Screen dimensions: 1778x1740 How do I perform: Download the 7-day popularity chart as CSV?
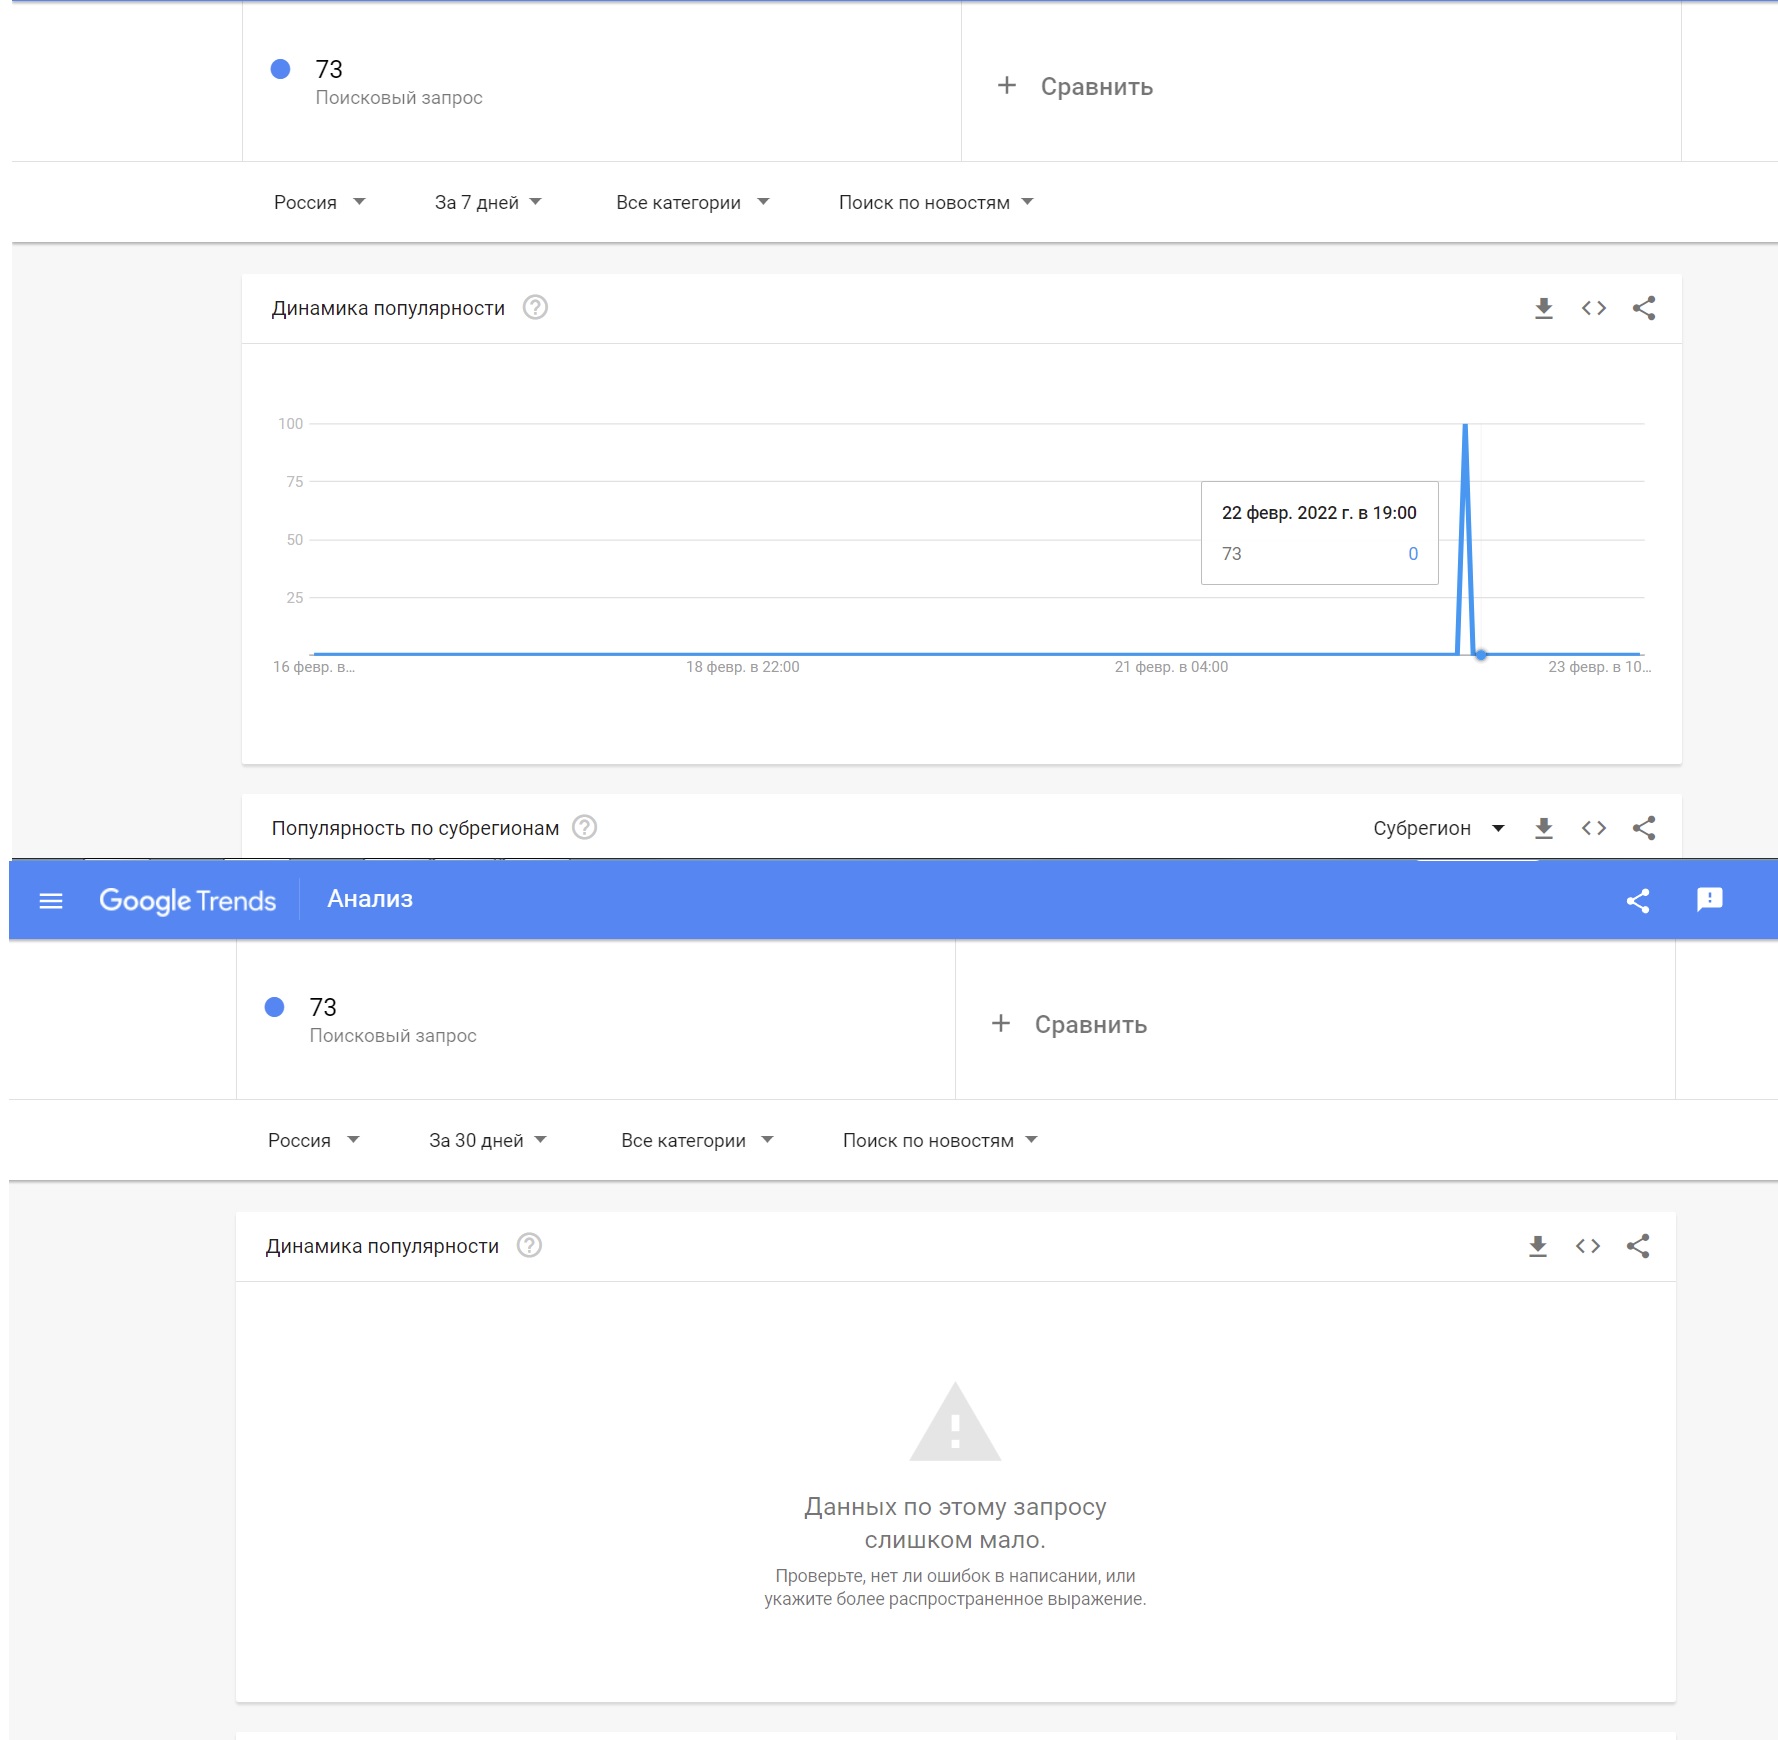coord(1543,308)
